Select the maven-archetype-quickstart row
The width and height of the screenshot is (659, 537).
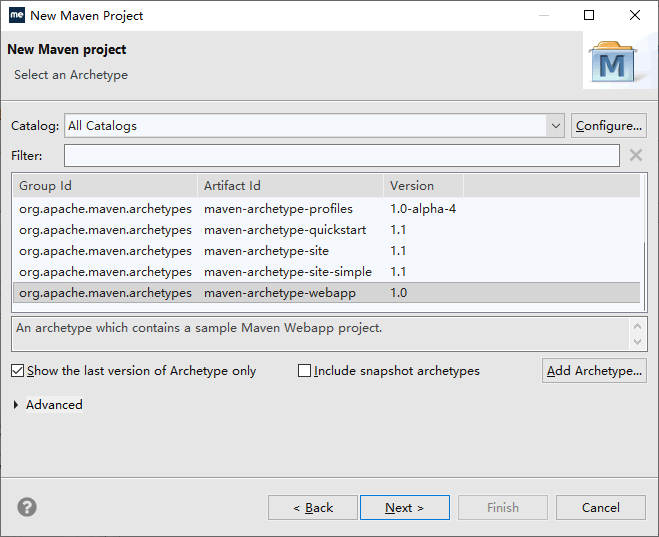tap(285, 230)
